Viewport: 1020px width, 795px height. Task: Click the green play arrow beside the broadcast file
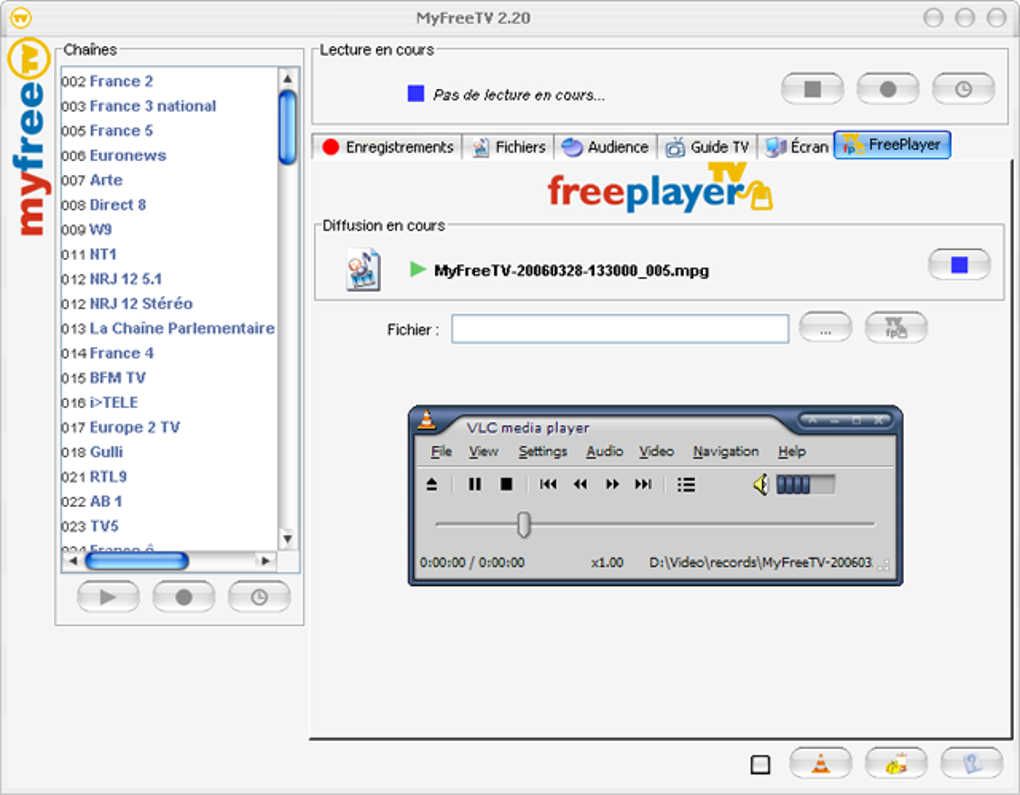(x=418, y=269)
